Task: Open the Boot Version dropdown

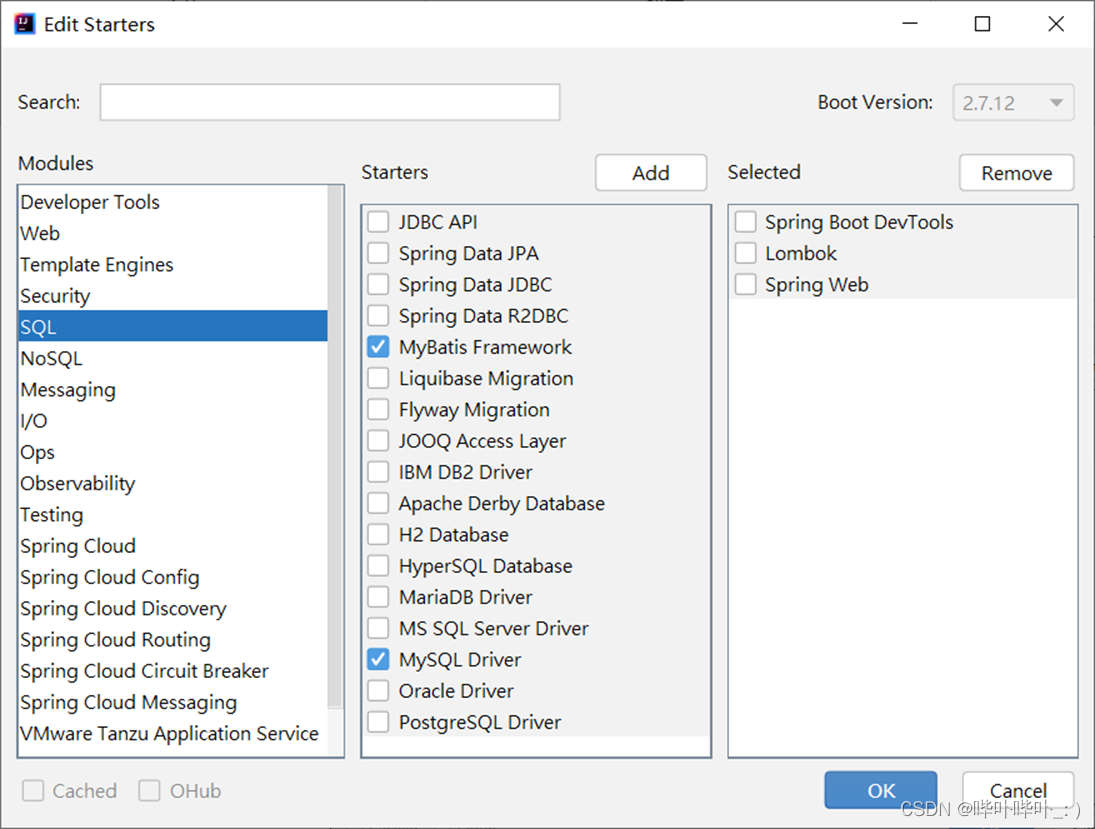Action: pyautogui.click(x=1013, y=102)
